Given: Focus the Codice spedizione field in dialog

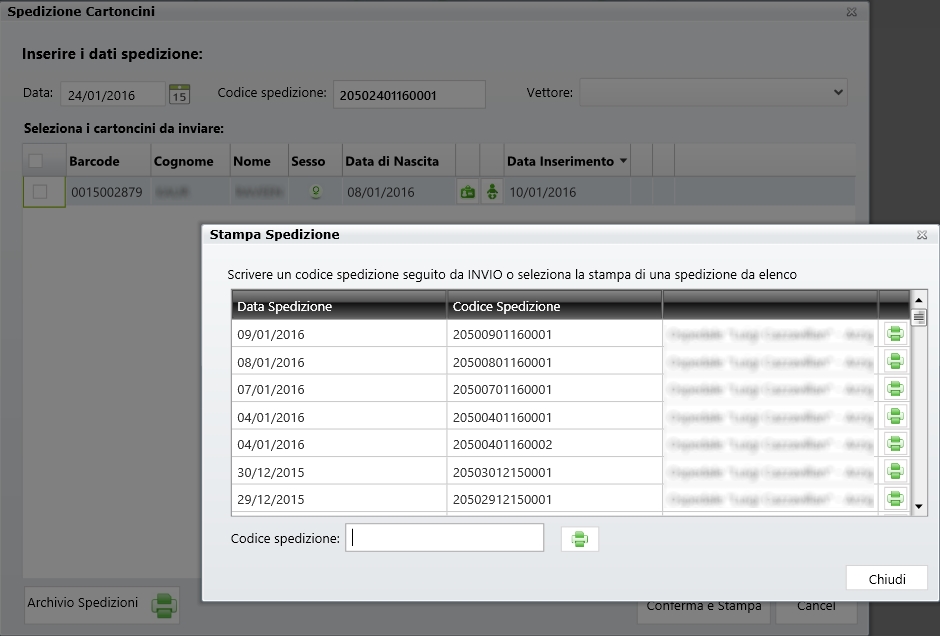Looking at the screenshot, I should (x=444, y=538).
